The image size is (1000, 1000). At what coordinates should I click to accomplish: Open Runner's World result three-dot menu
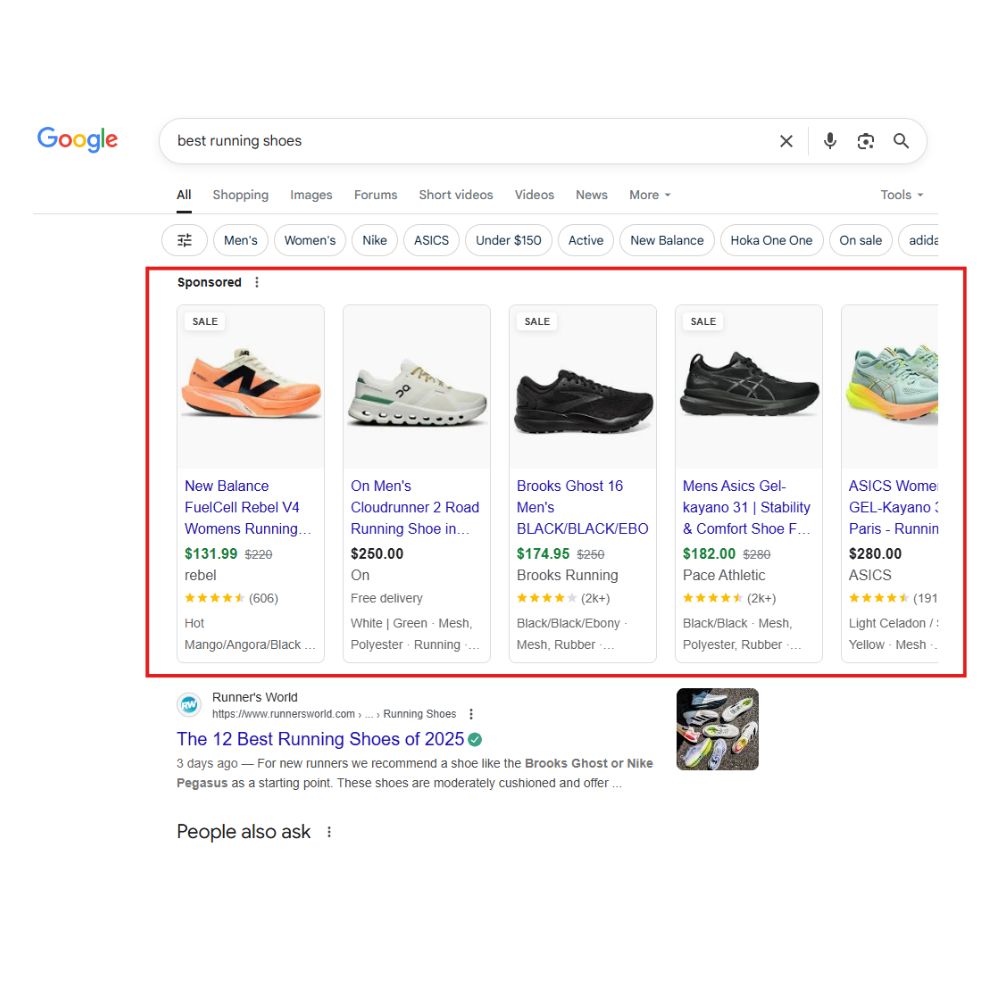pyautogui.click(x=471, y=714)
